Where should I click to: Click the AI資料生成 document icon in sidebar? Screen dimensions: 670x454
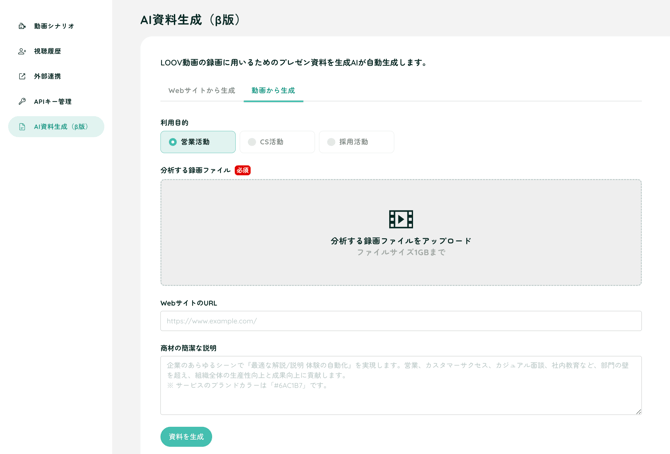22,127
